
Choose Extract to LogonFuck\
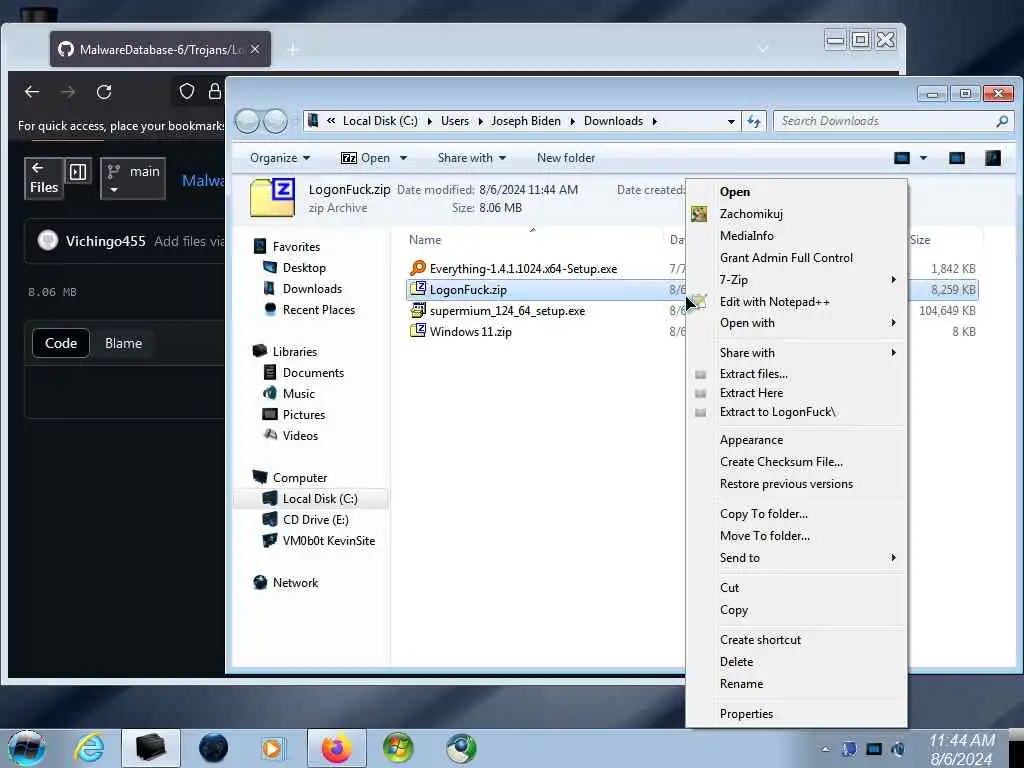[777, 411]
